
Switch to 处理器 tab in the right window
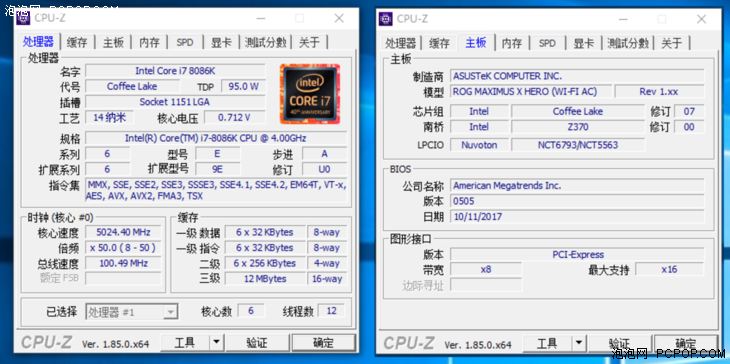[400, 43]
